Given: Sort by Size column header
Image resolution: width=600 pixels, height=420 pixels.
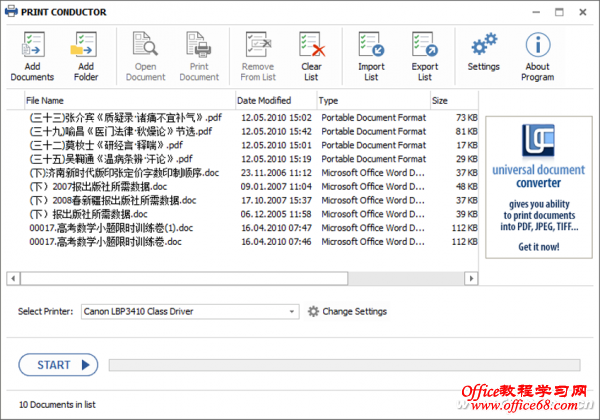Looking at the screenshot, I should click(x=454, y=101).
